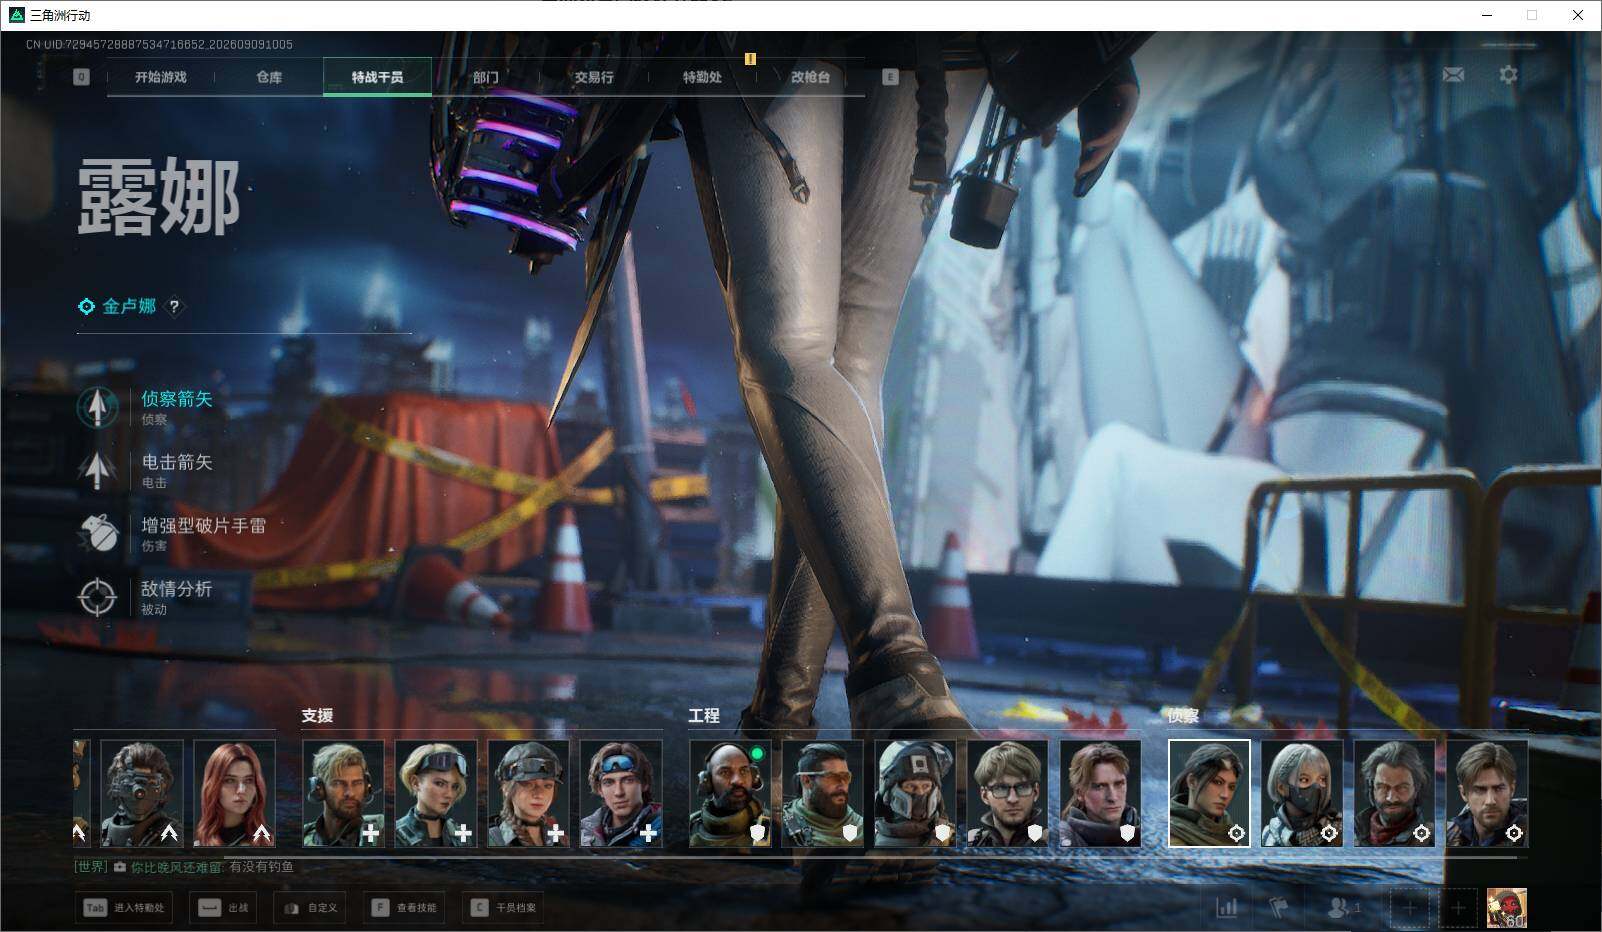Image resolution: width=1602 pixels, height=932 pixels.
Task: Select the long-haired engineer without glasses
Action: 1101,793
